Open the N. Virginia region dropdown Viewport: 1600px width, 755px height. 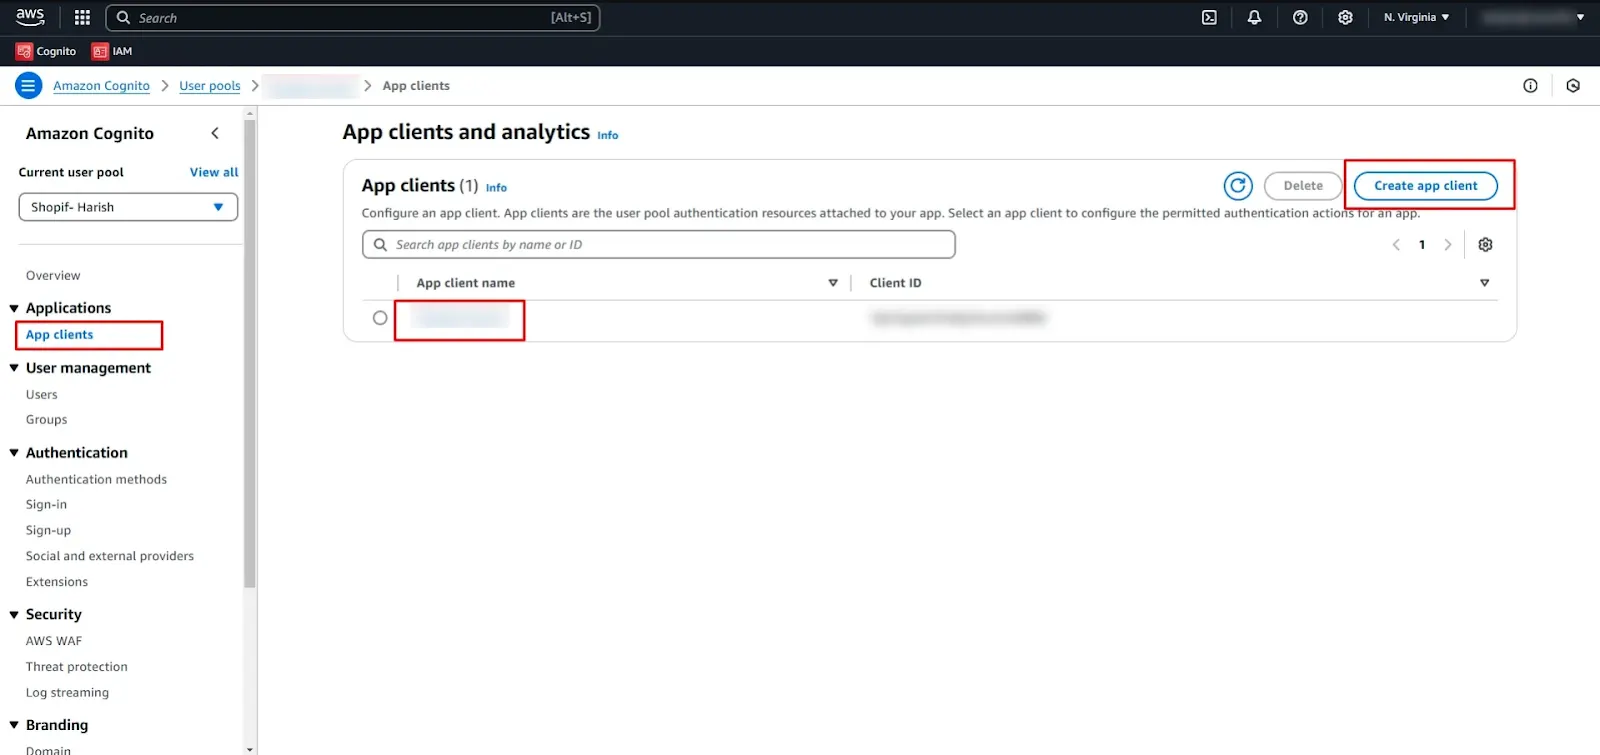1416,17
